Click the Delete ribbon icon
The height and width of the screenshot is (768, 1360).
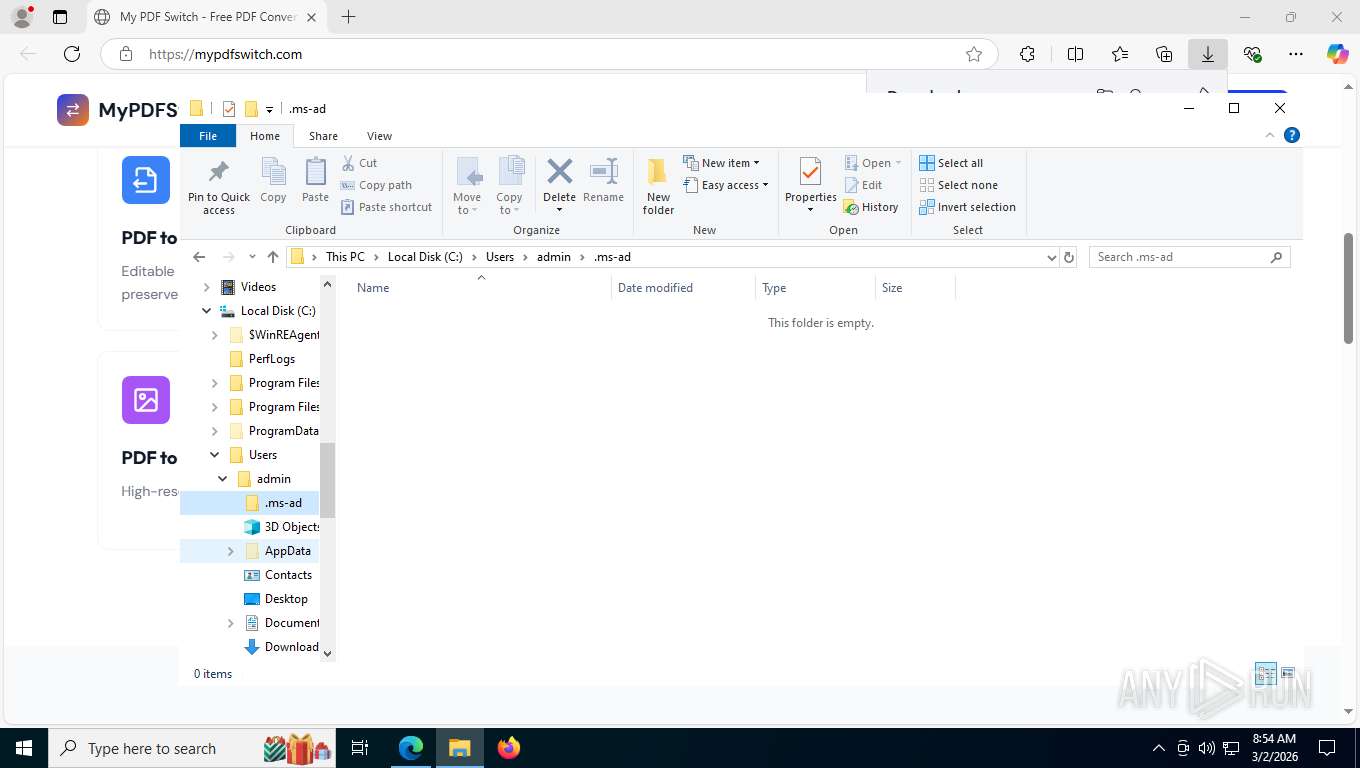point(560,186)
